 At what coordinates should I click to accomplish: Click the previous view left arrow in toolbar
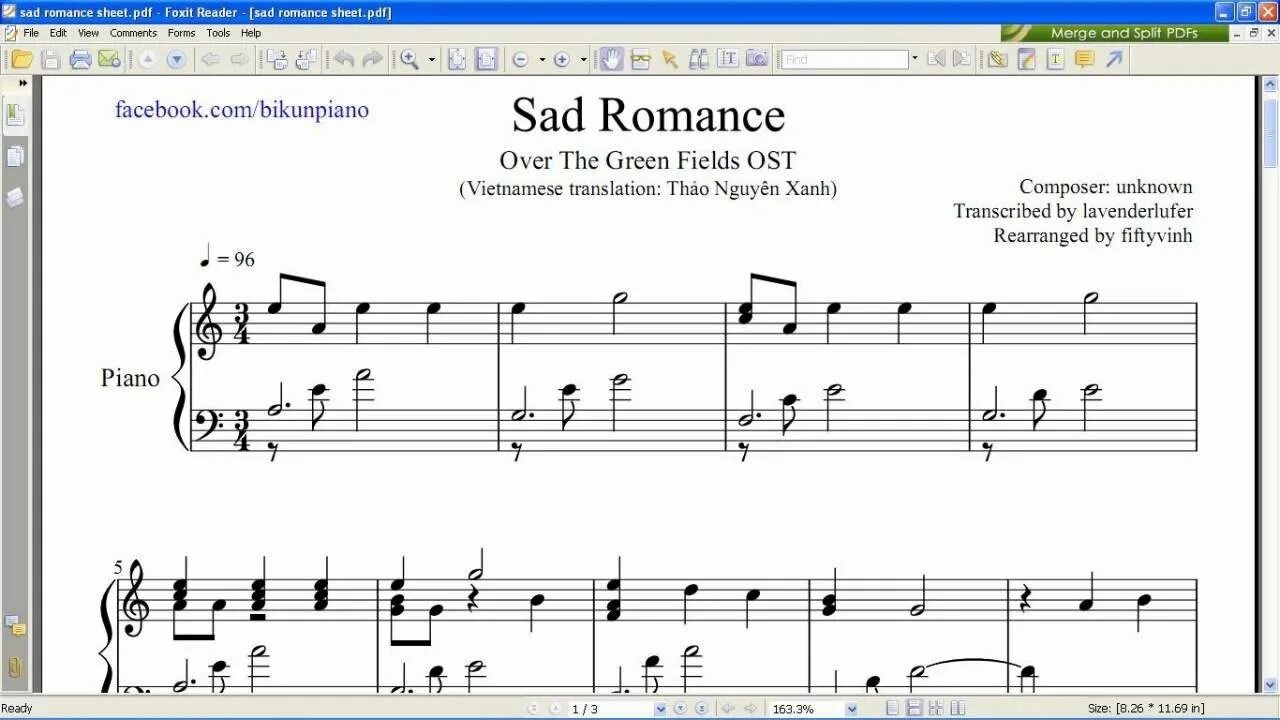point(210,59)
